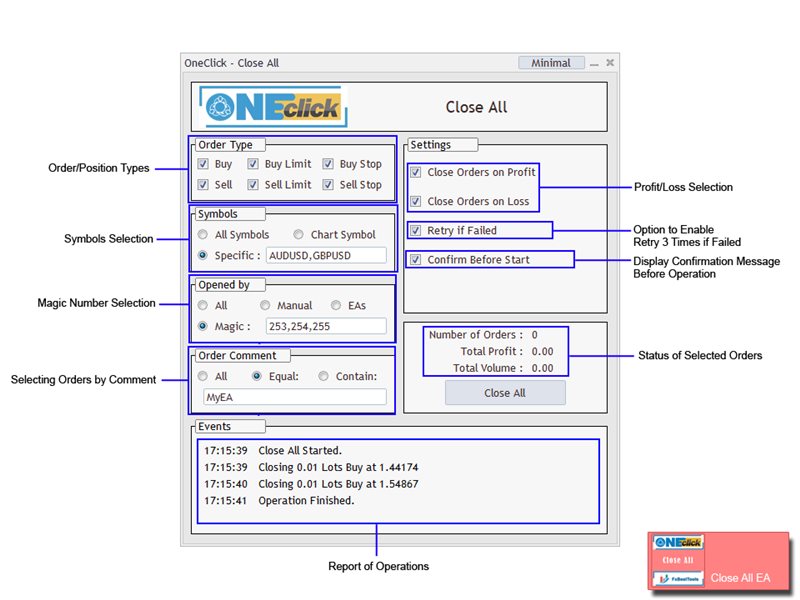Toggle the Buy order type checkbox
The width and height of the screenshot is (800, 600).
tap(203, 164)
